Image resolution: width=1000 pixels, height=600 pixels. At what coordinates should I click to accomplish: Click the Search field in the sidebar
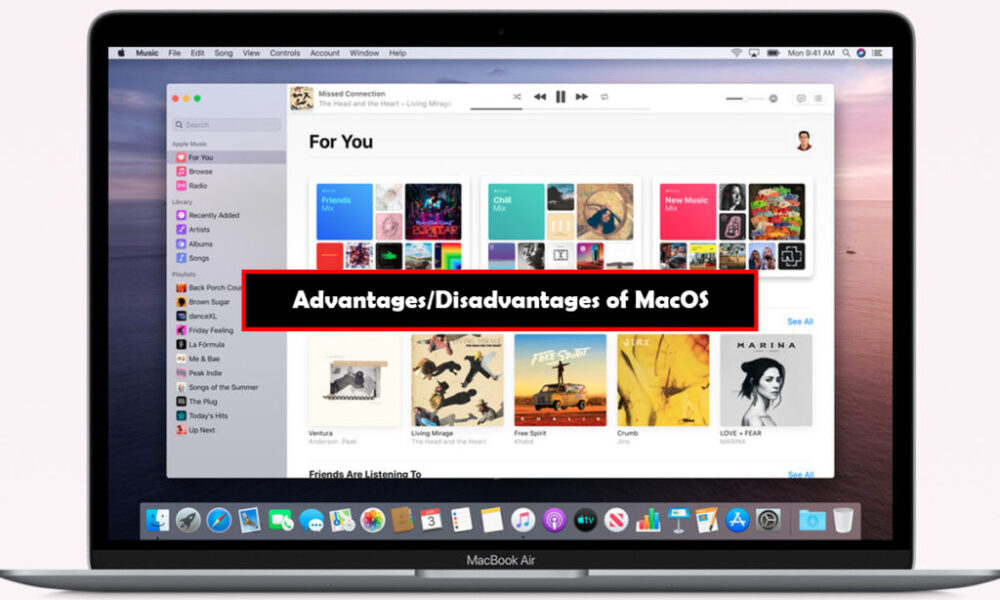click(225, 124)
